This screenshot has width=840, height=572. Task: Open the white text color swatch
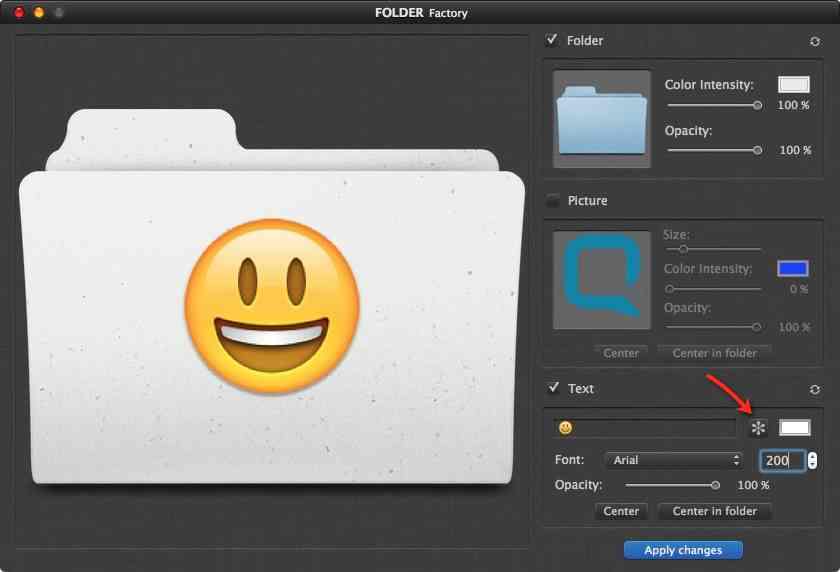[x=794, y=427]
